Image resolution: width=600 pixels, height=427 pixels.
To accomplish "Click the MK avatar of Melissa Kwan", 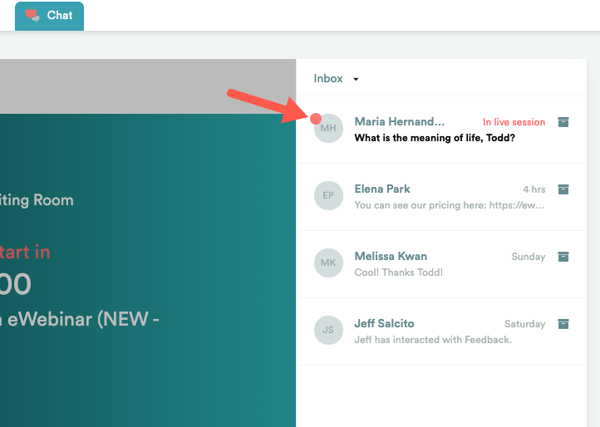I will pos(328,263).
